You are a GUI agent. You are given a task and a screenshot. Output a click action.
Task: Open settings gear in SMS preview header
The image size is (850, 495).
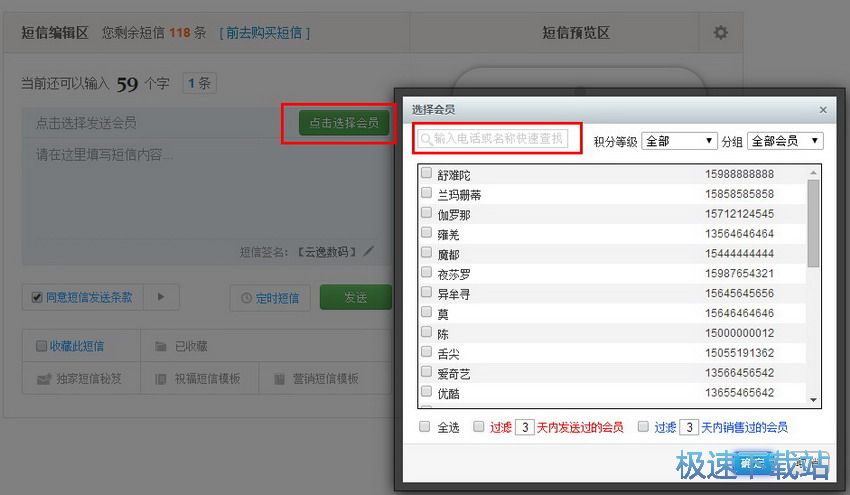click(x=720, y=33)
